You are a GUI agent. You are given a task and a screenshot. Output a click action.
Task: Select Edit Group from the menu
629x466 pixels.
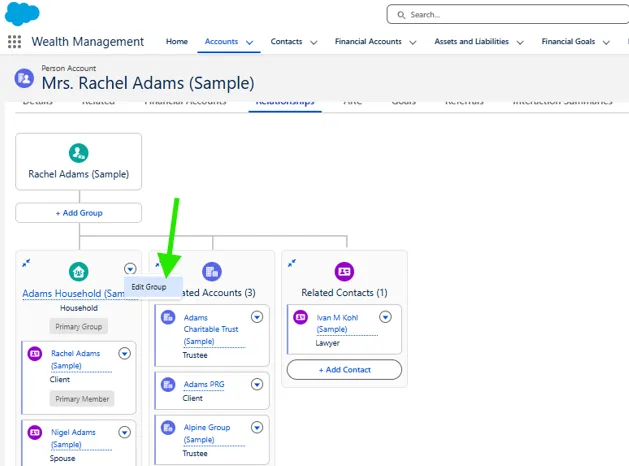[150, 287]
